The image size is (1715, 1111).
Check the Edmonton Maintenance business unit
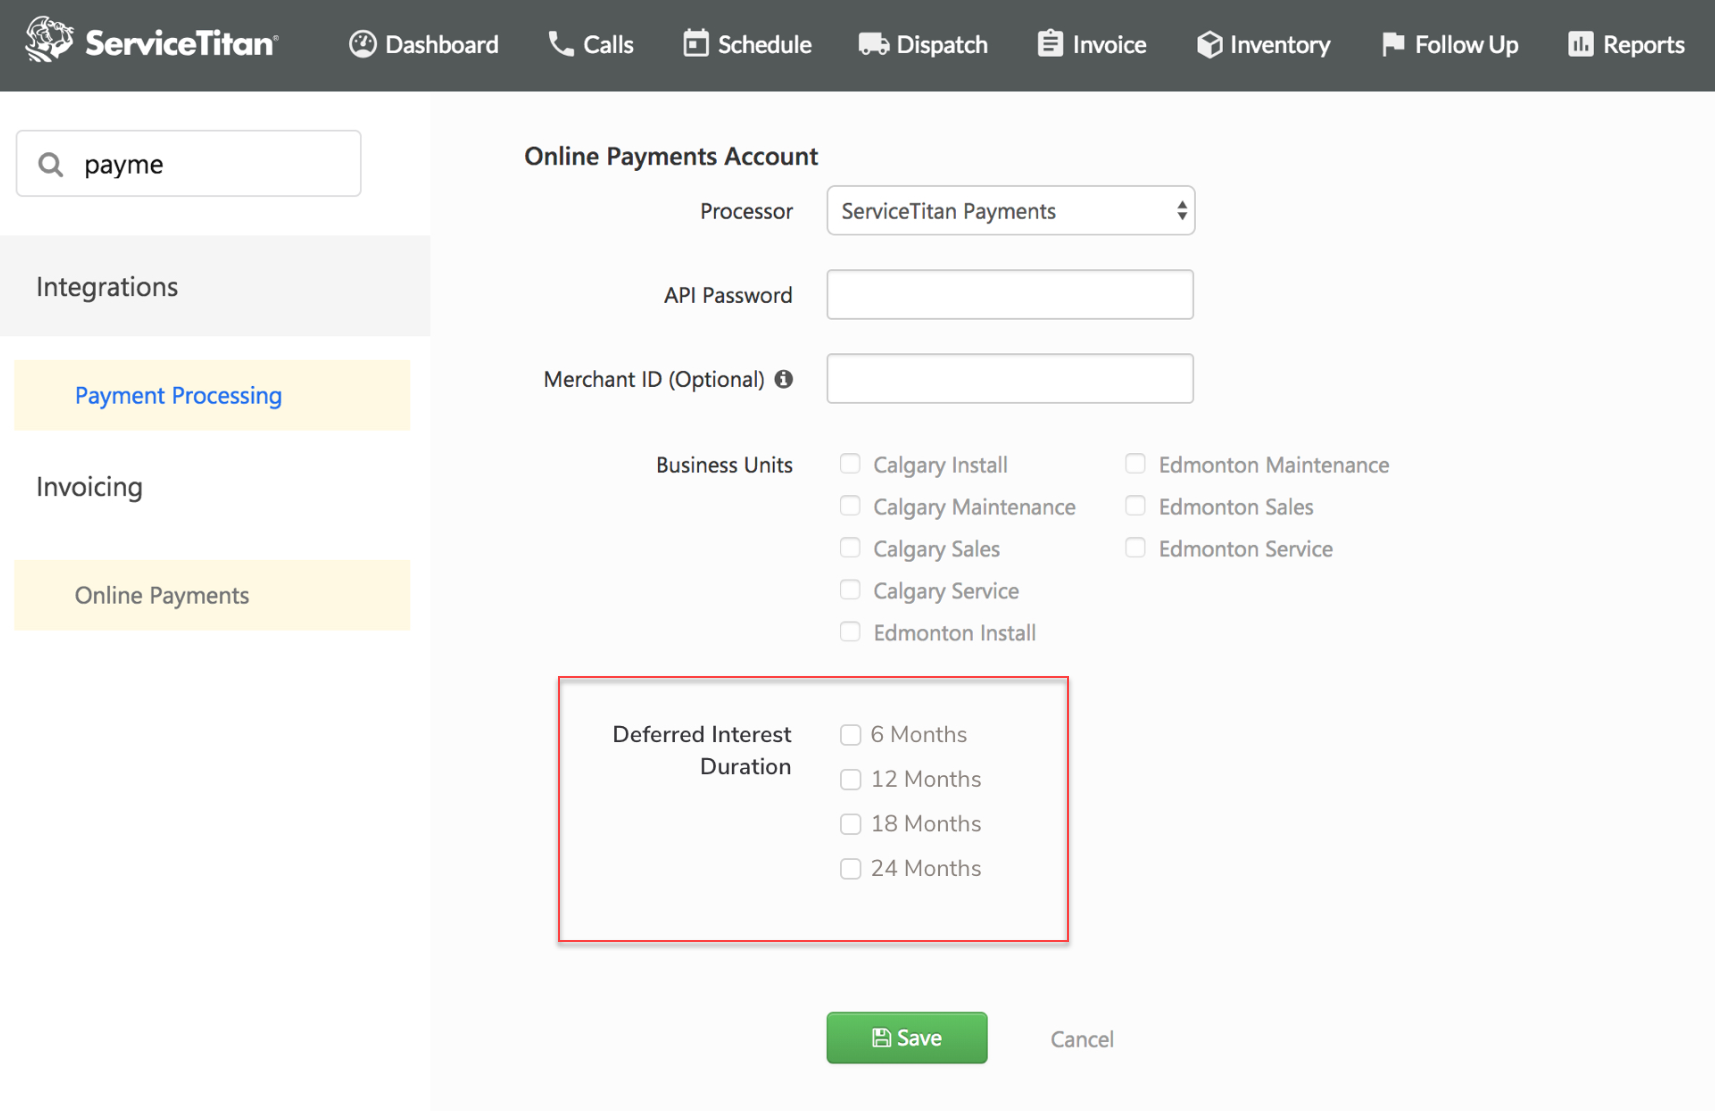1135,464
